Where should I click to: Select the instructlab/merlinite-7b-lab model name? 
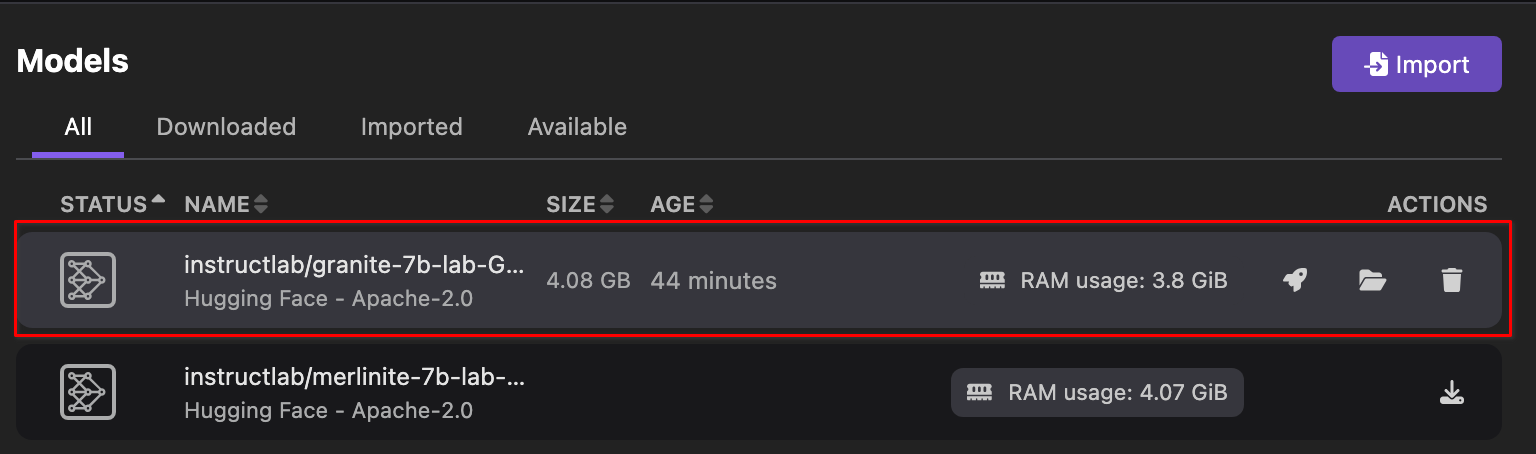354,377
